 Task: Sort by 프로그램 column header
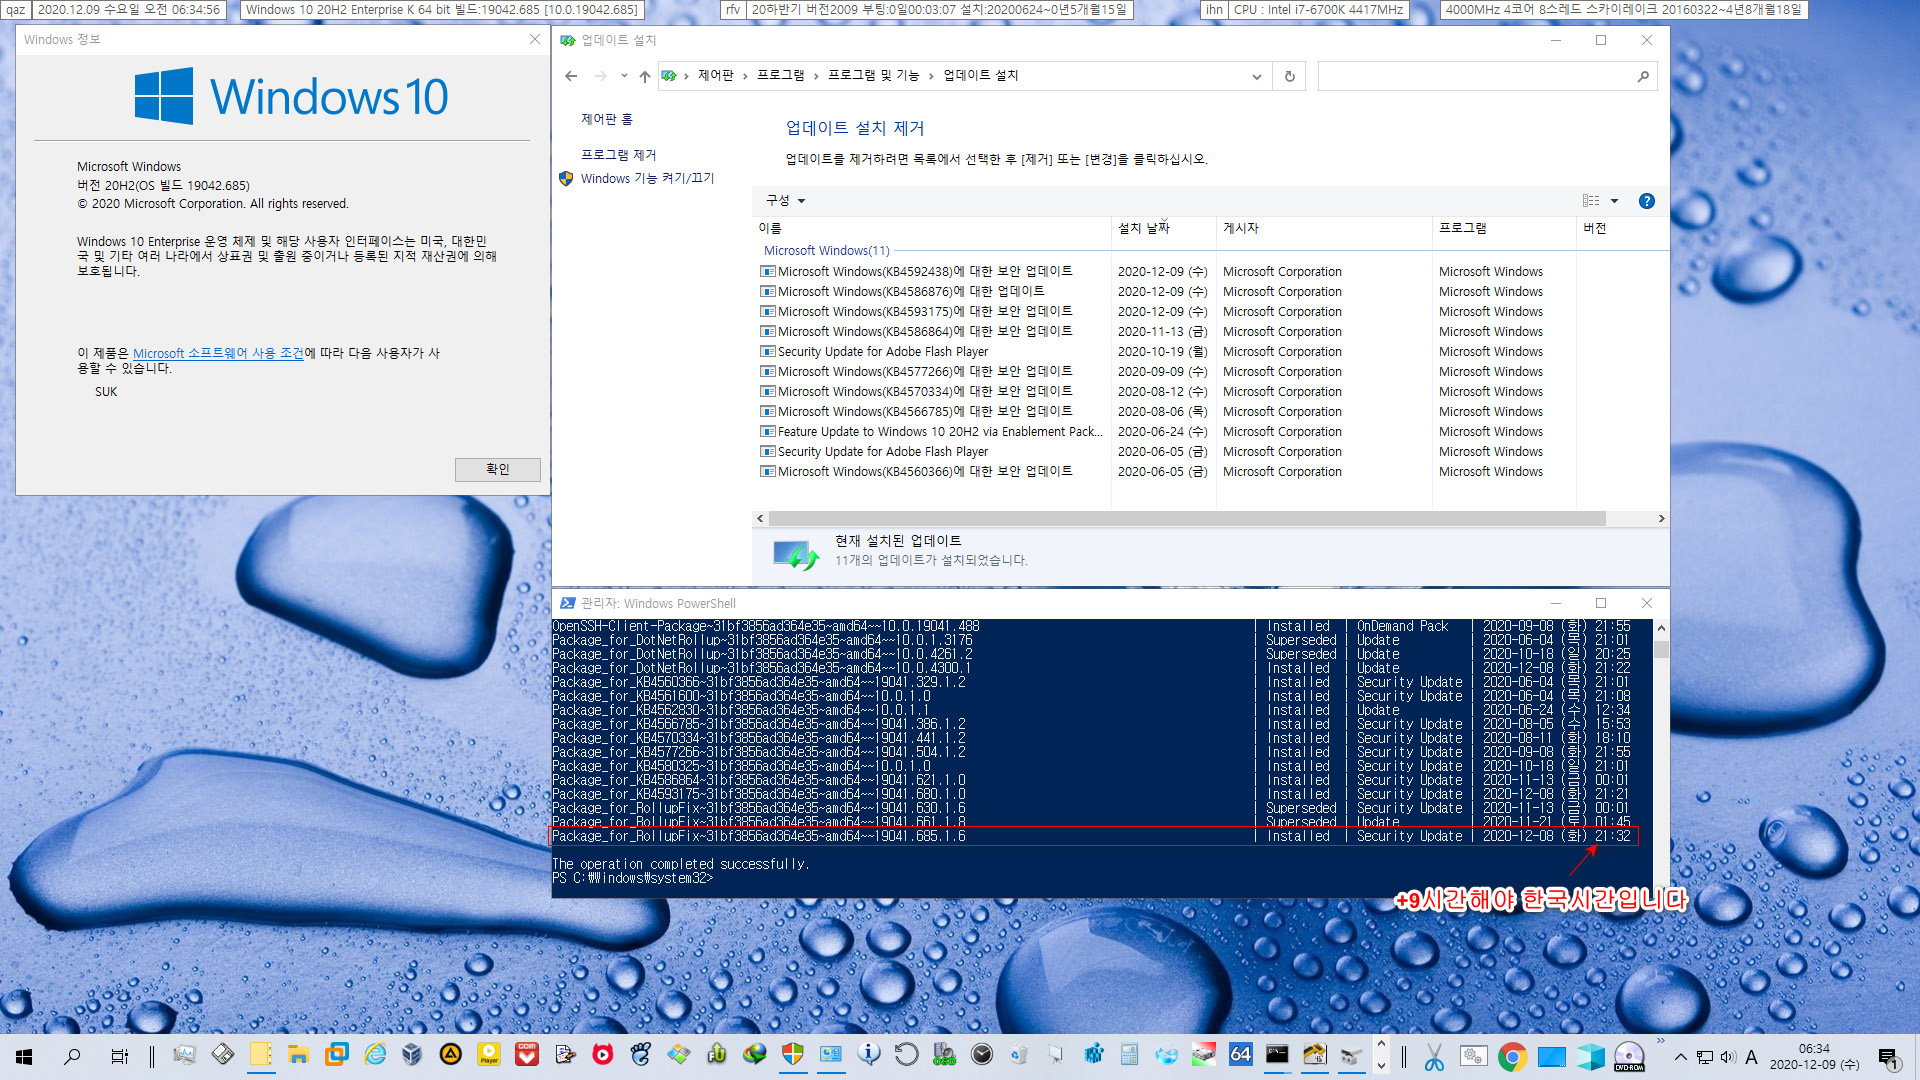pos(1504,229)
